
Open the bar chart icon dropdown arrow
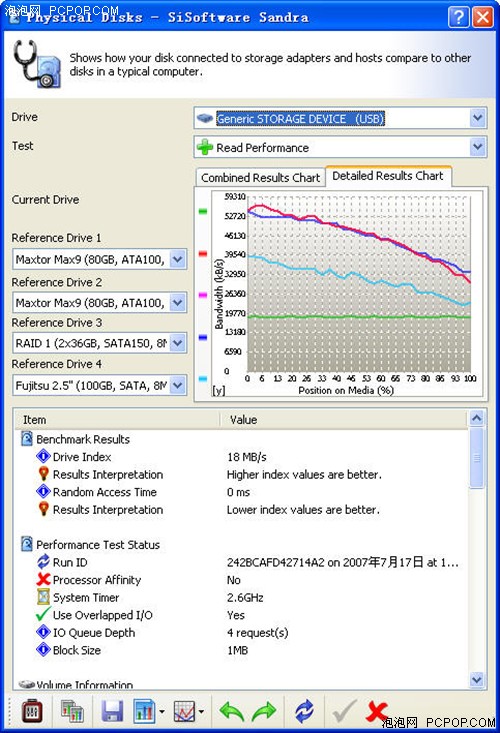pos(162,711)
